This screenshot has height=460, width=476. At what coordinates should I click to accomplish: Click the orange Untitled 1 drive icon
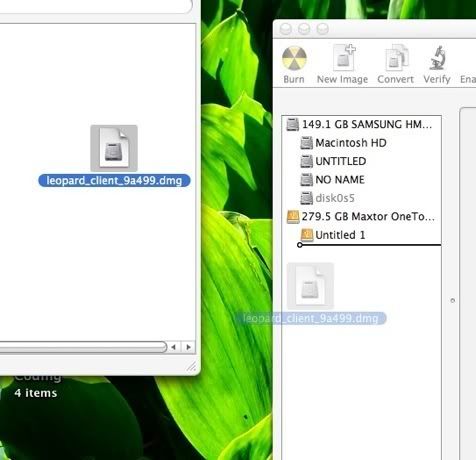[307, 235]
